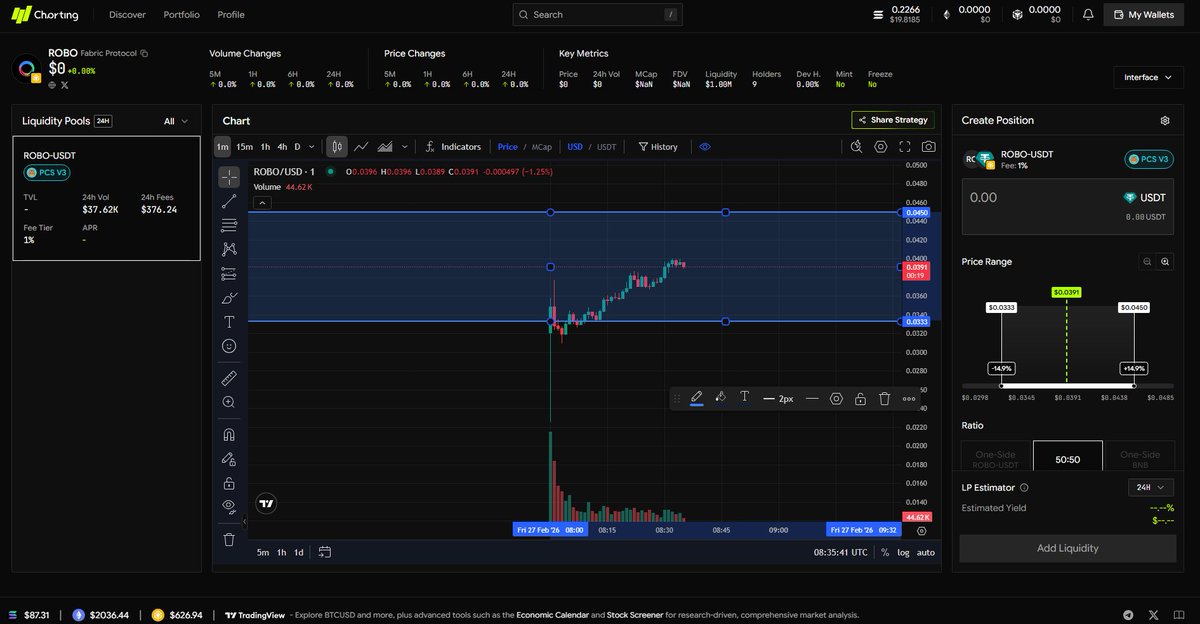The height and width of the screenshot is (624, 1200).
Task: Open the go-to-date calendar icon
Action: 325,552
